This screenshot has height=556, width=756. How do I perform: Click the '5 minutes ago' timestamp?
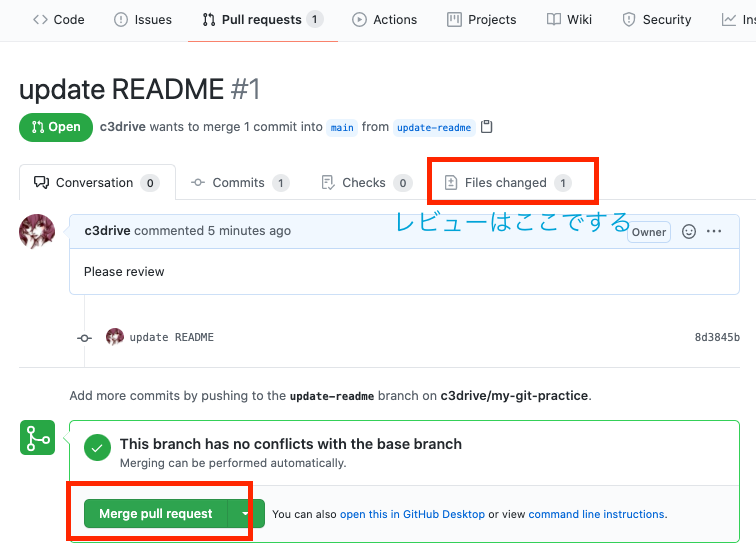coord(249,231)
